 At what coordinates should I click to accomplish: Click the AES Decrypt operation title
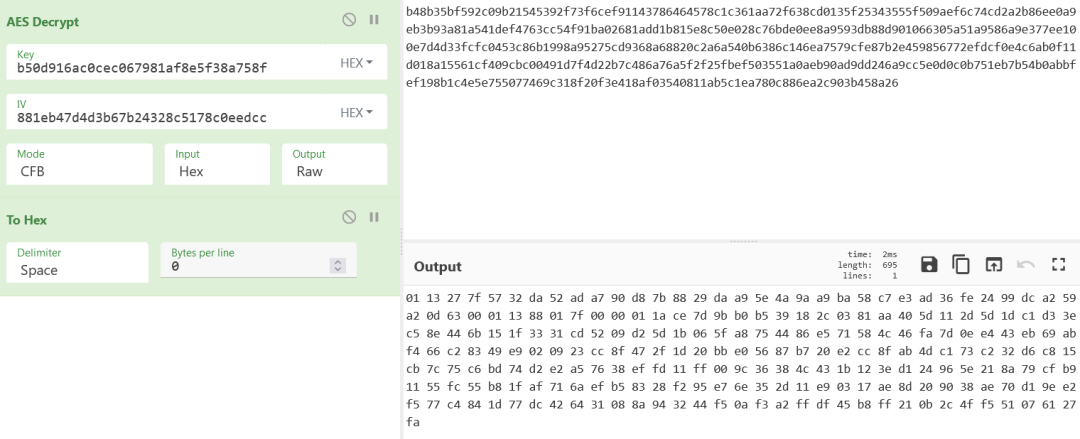(x=43, y=21)
